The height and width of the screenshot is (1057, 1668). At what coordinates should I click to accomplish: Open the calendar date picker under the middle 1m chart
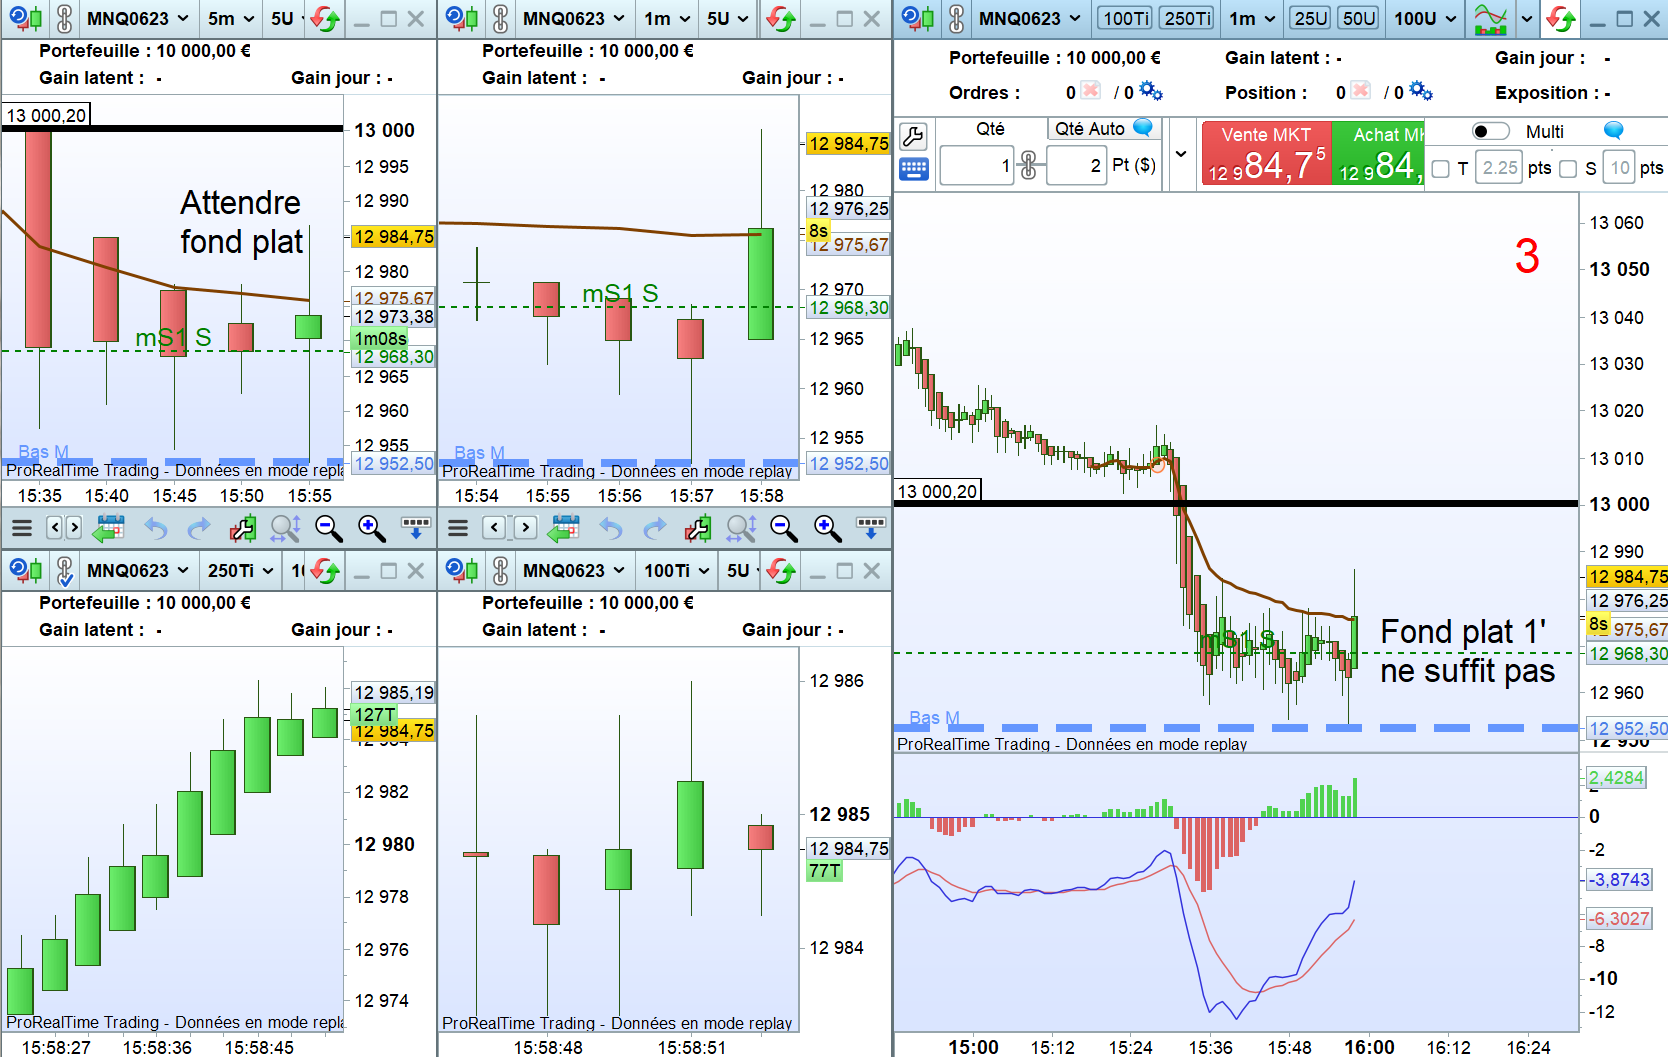click(x=564, y=528)
